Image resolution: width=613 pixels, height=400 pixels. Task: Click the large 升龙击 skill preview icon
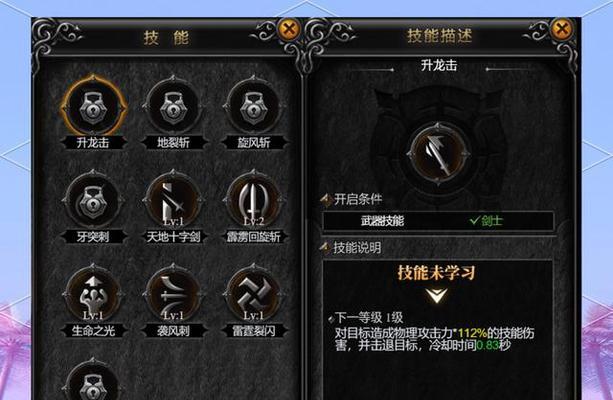coord(437,154)
